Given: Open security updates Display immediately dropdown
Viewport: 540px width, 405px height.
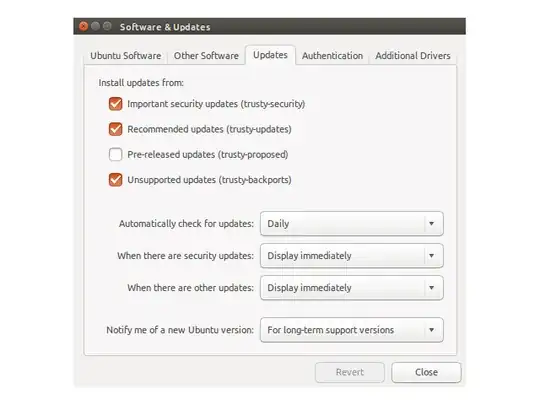Looking at the screenshot, I should click(352, 256).
